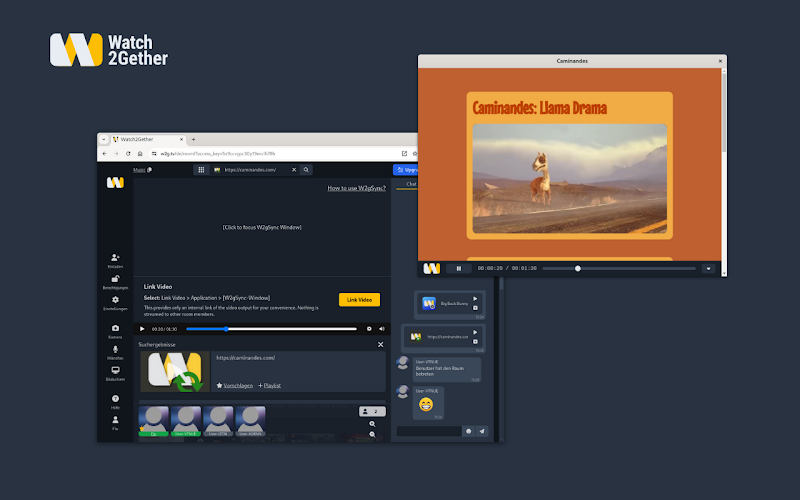This screenshot has height=500, width=800.
Task: Click the emoji button in chat input
Action: pyautogui.click(x=468, y=431)
